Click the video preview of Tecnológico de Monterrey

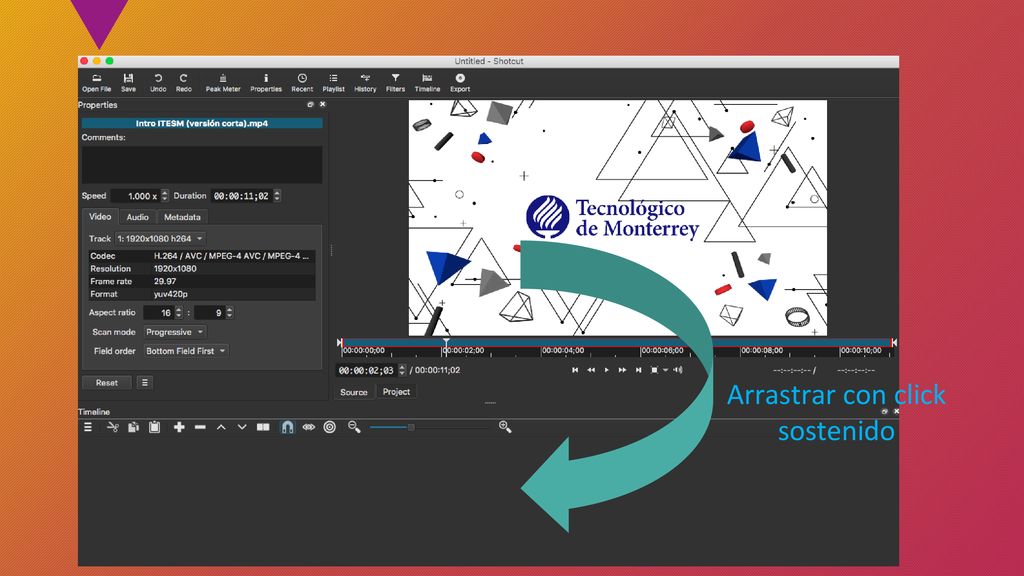pos(618,218)
